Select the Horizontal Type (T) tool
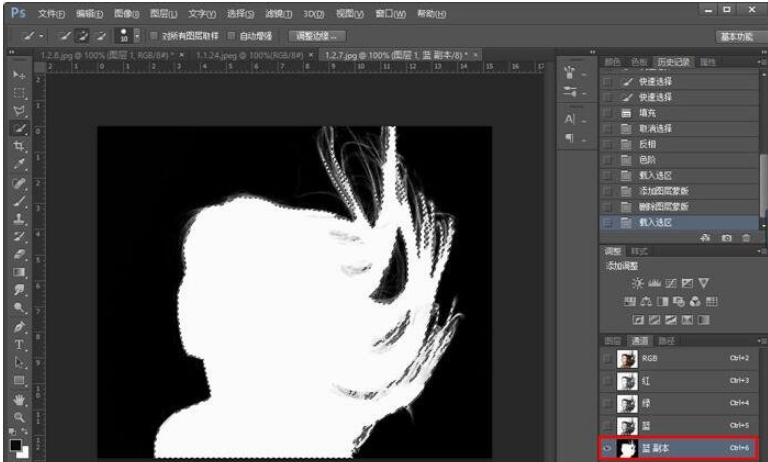This screenshot has width=768, height=462. [19, 343]
